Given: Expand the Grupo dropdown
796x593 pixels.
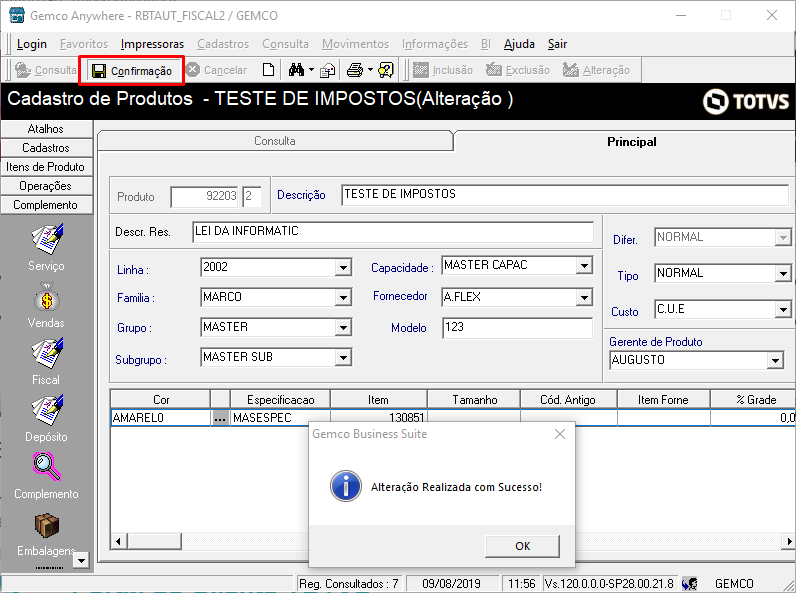Looking at the screenshot, I should (x=343, y=328).
